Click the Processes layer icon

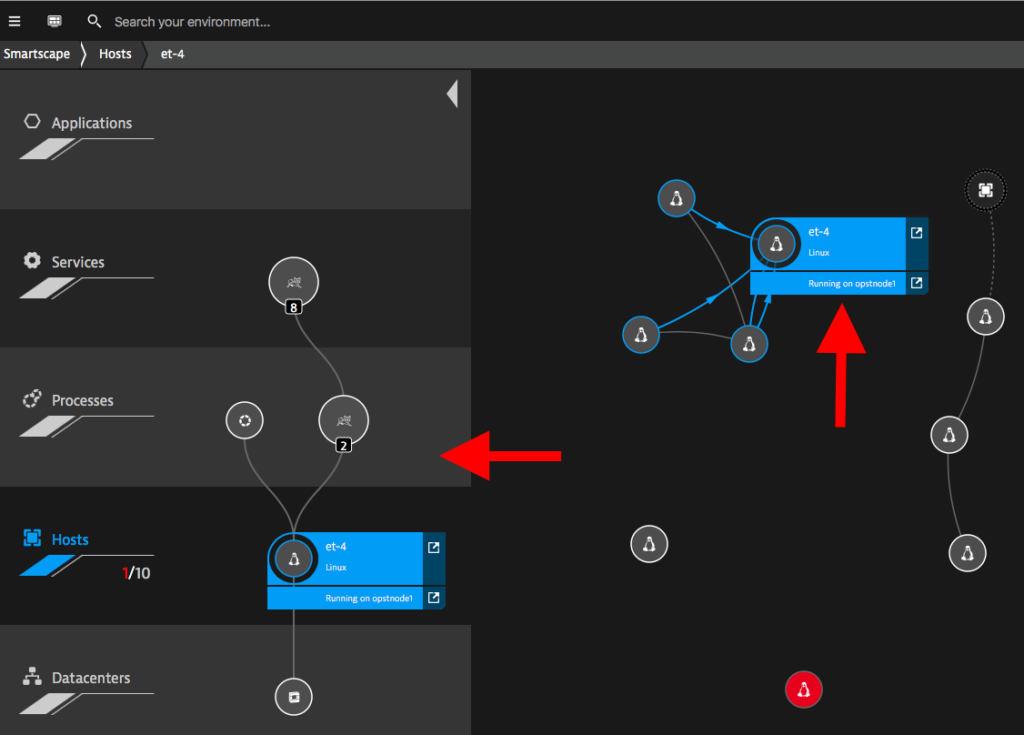pos(32,399)
